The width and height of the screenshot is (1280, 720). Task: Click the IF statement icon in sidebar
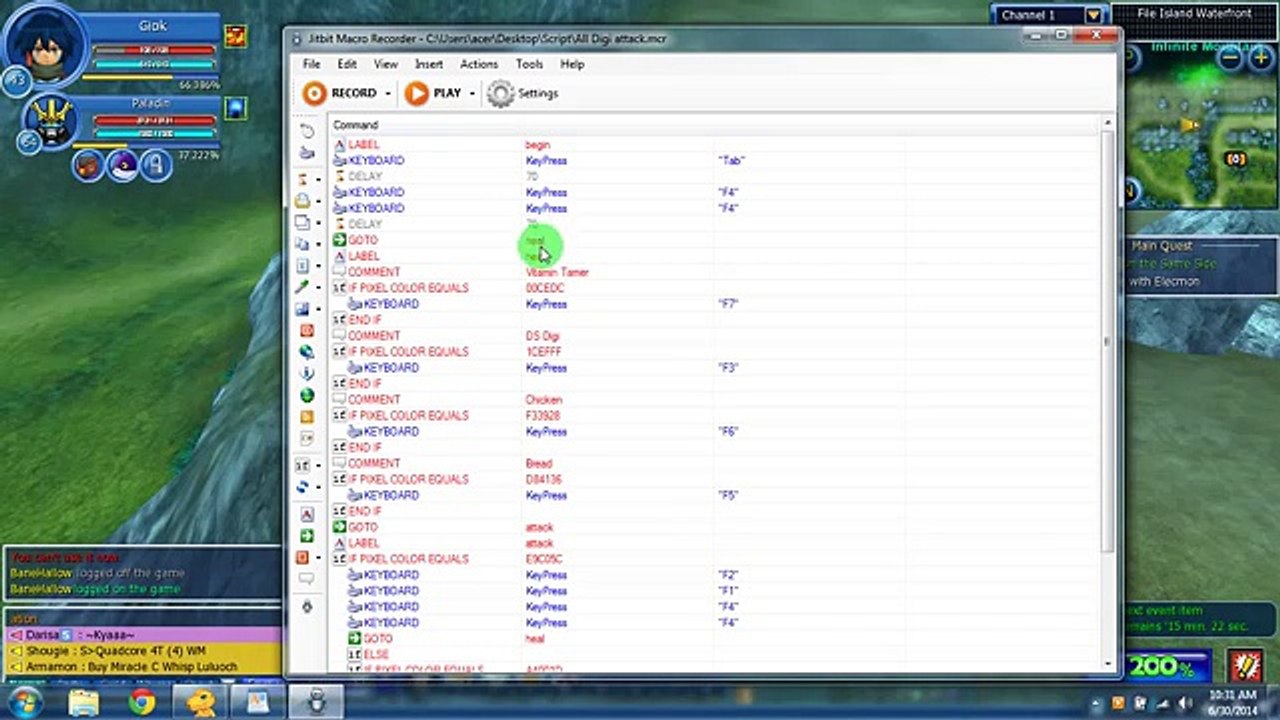click(x=303, y=466)
